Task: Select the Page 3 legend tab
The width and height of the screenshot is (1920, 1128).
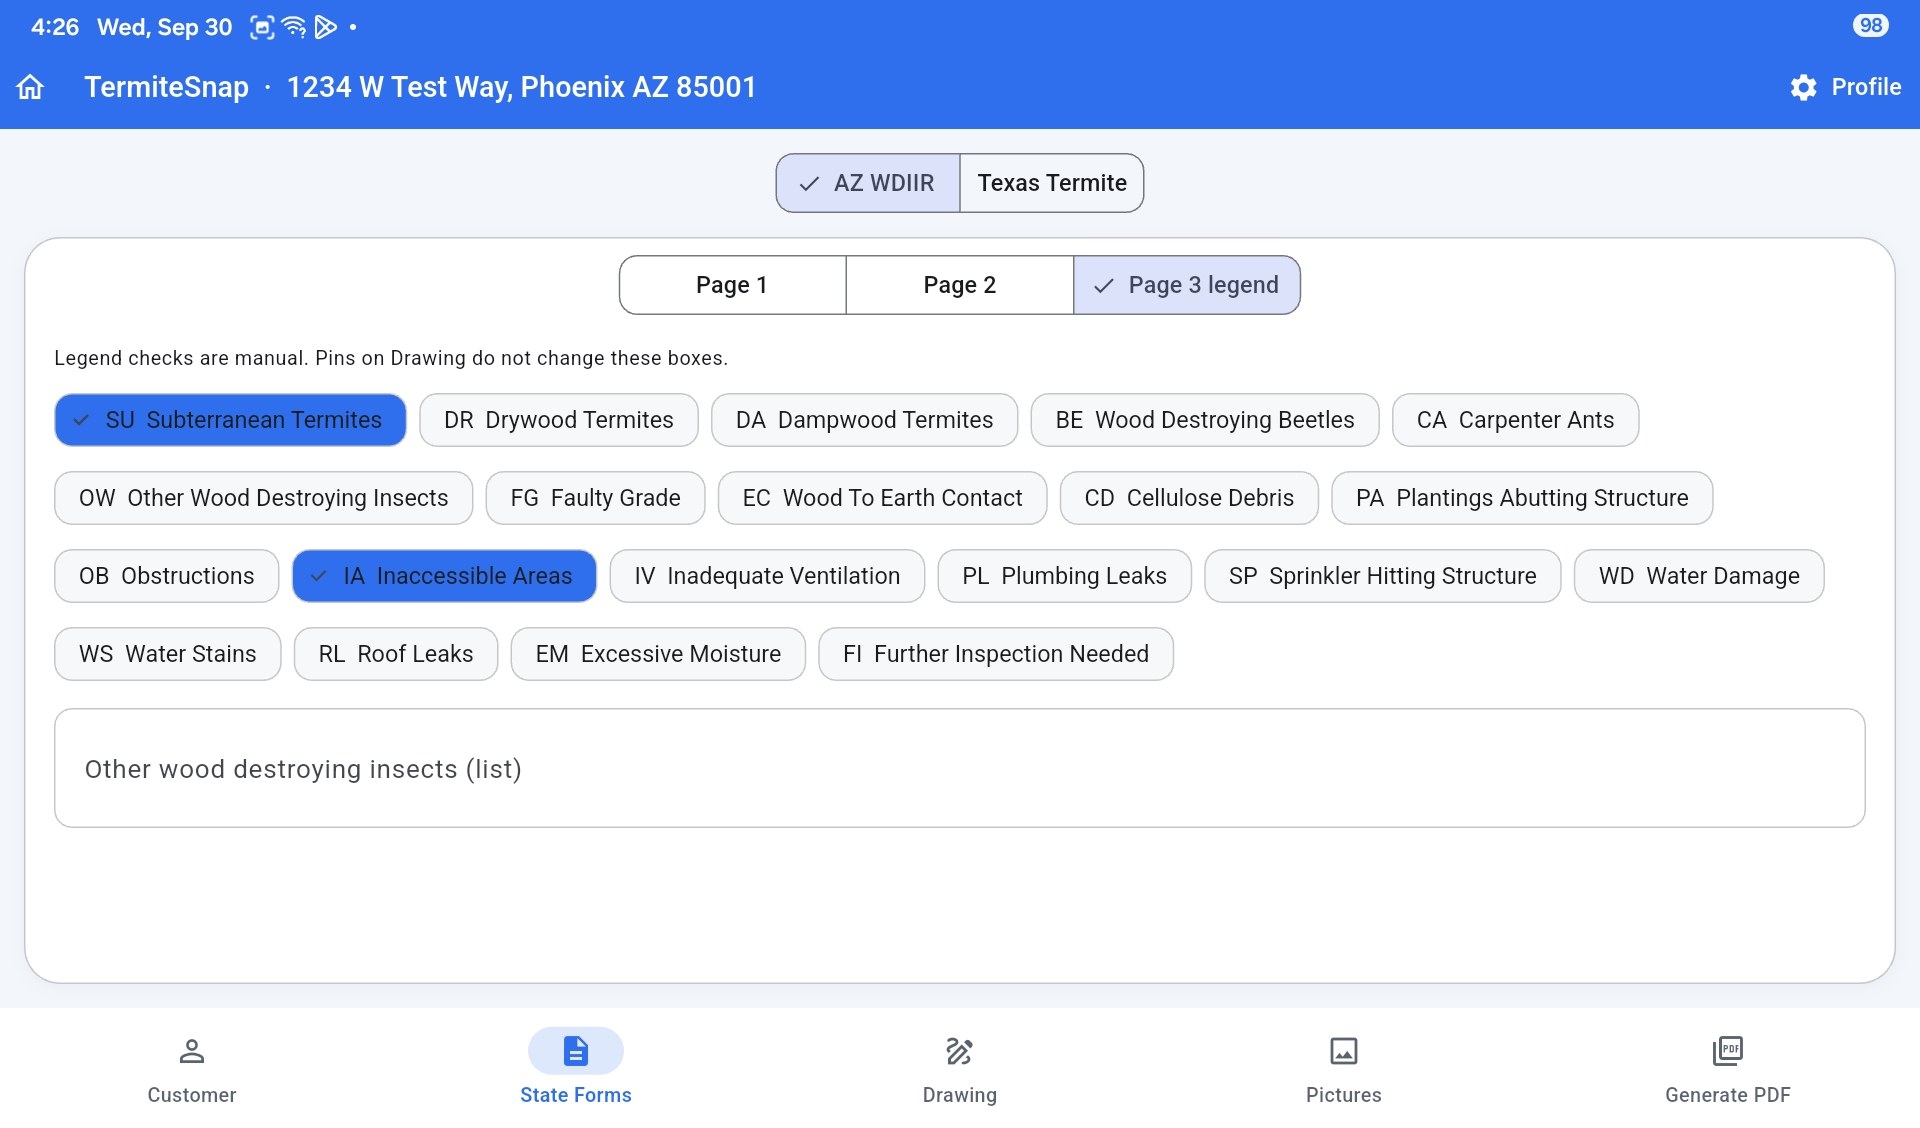Action: tap(1187, 285)
